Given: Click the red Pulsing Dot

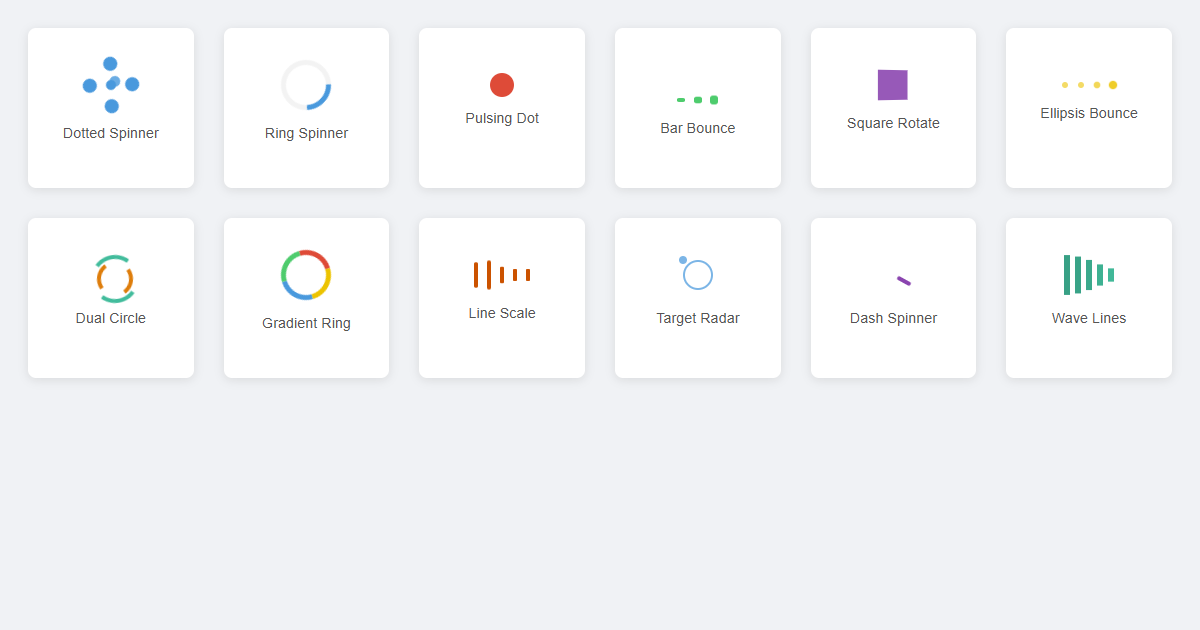Looking at the screenshot, I should coord(501,84).
